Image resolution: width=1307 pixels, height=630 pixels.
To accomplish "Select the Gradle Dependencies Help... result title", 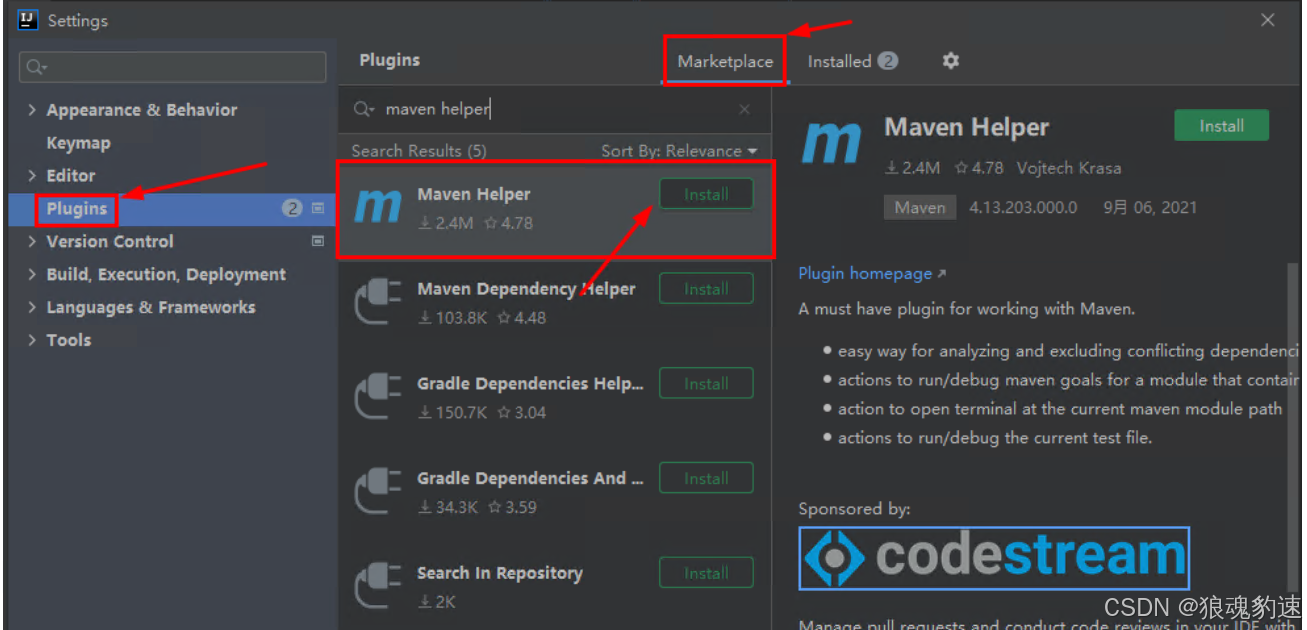I will coord(531,384).
